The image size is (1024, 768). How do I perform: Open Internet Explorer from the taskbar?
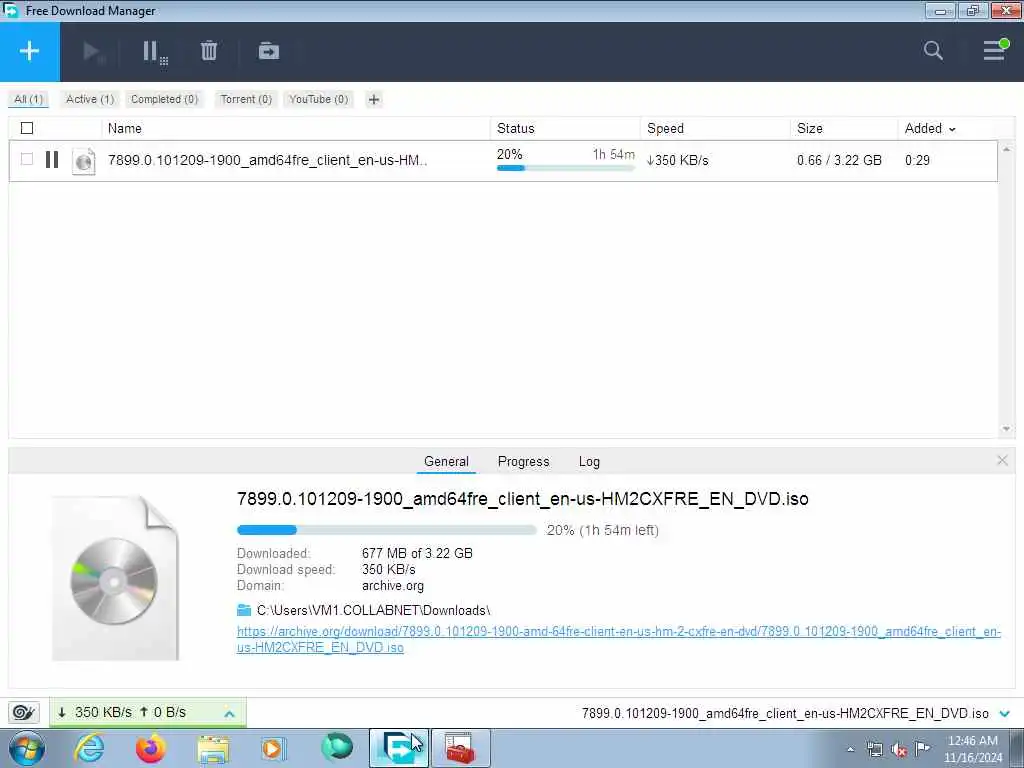click(x=89, y=748)
